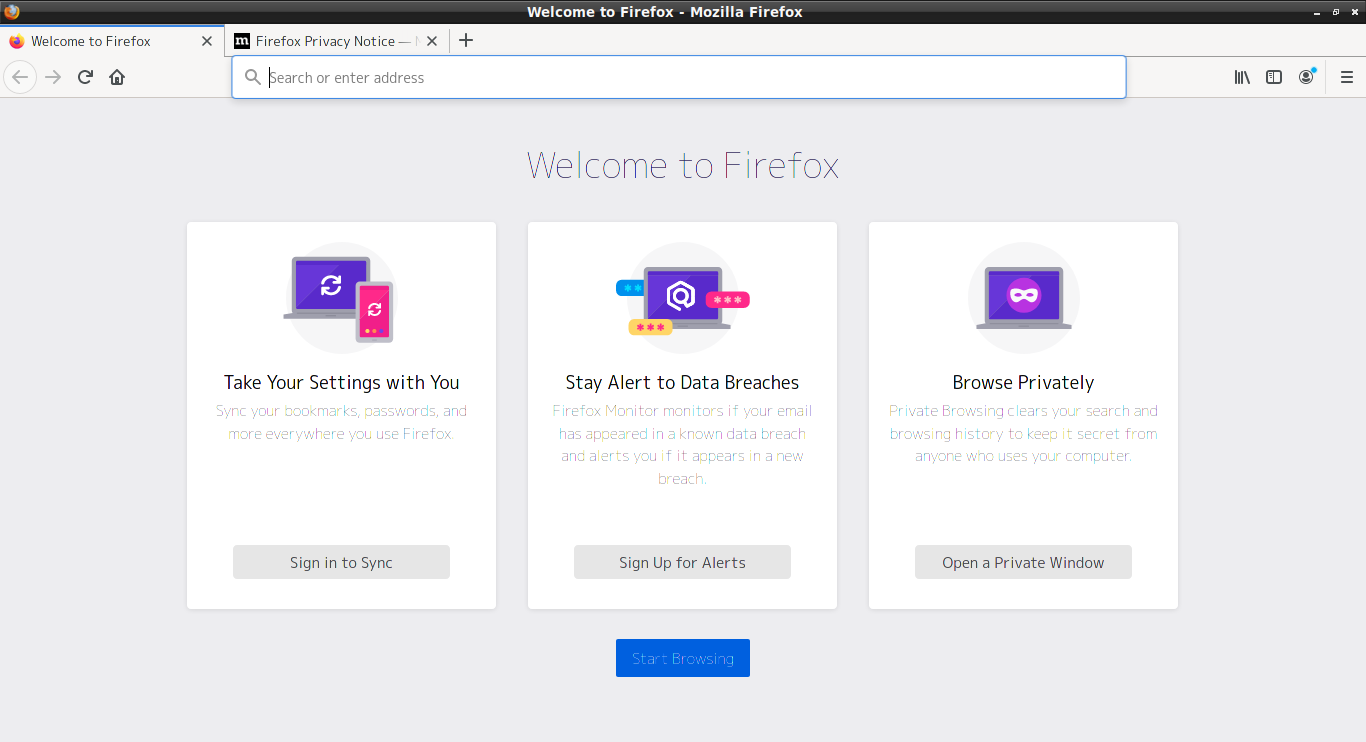This screenshot has width=1366, height=742.
Task: Click the forward navigation arrow
Action: (x=53, y=77)
